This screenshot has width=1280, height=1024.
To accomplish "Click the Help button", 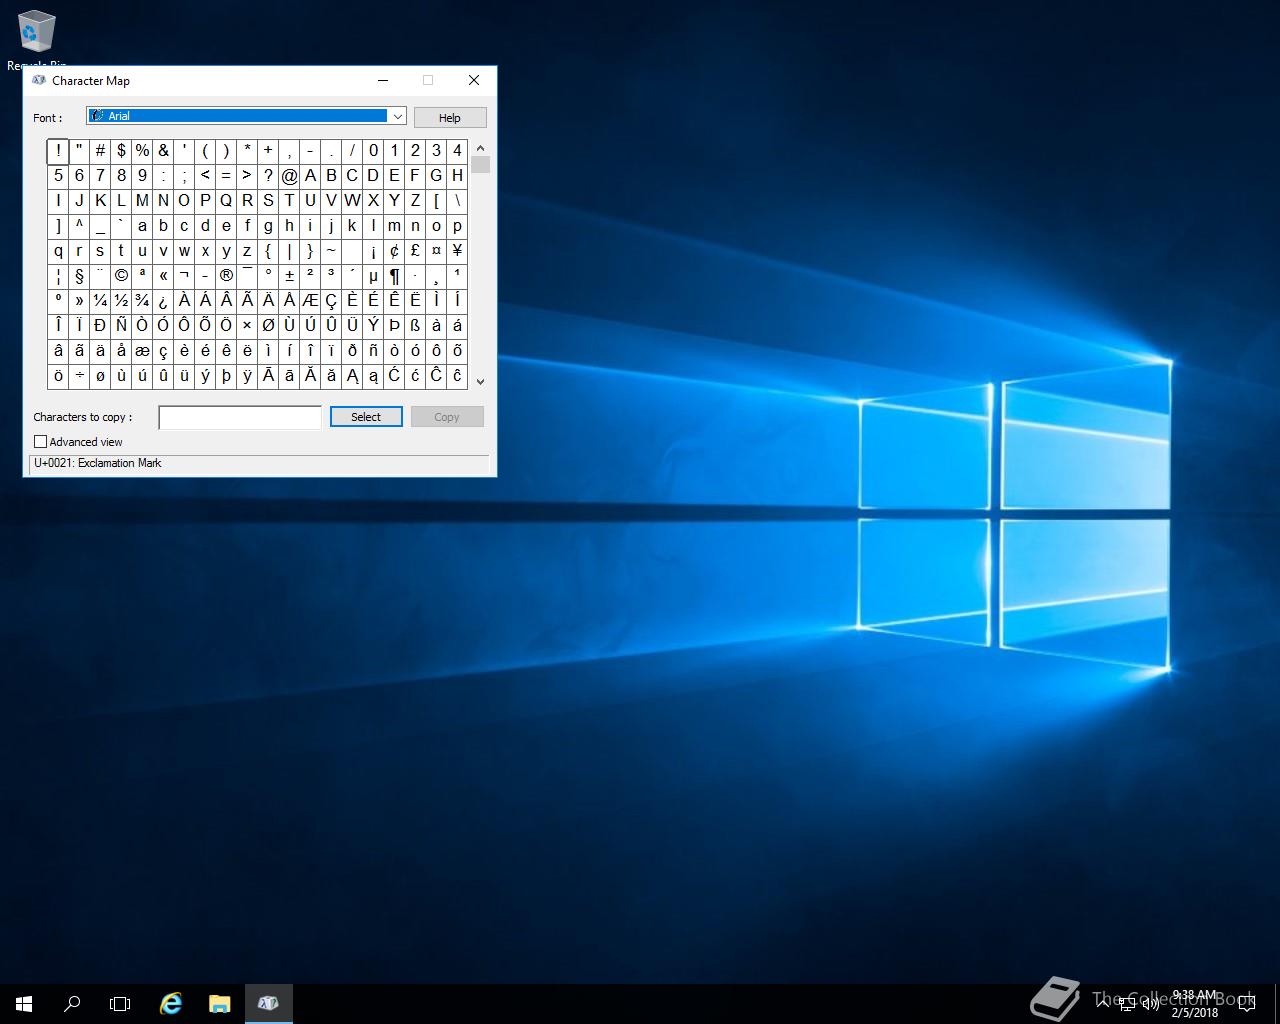I will coord(450,118).
